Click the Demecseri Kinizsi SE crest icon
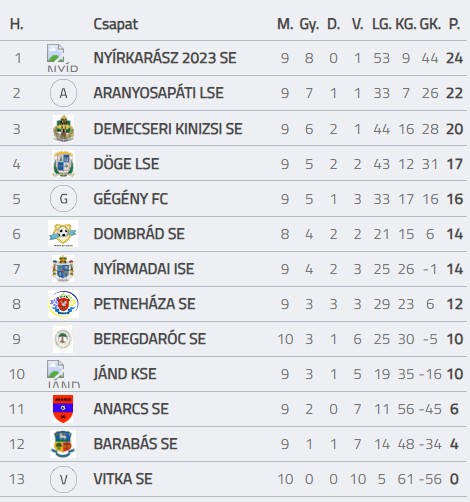 pos(63,129)
